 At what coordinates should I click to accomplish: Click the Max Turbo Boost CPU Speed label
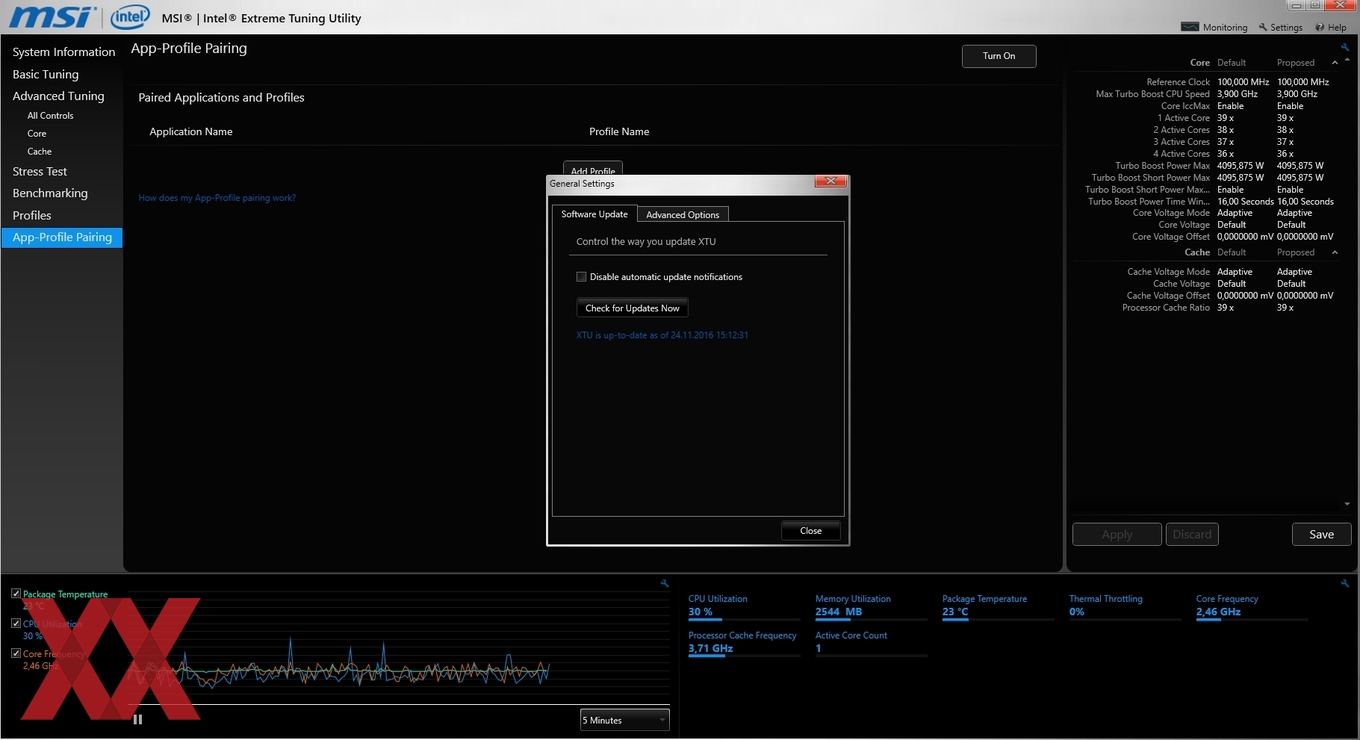click(x=1153, y=94)
